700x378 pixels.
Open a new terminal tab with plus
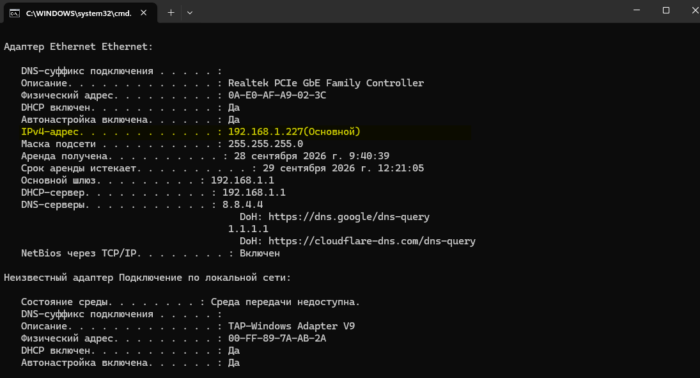point(171,13)
